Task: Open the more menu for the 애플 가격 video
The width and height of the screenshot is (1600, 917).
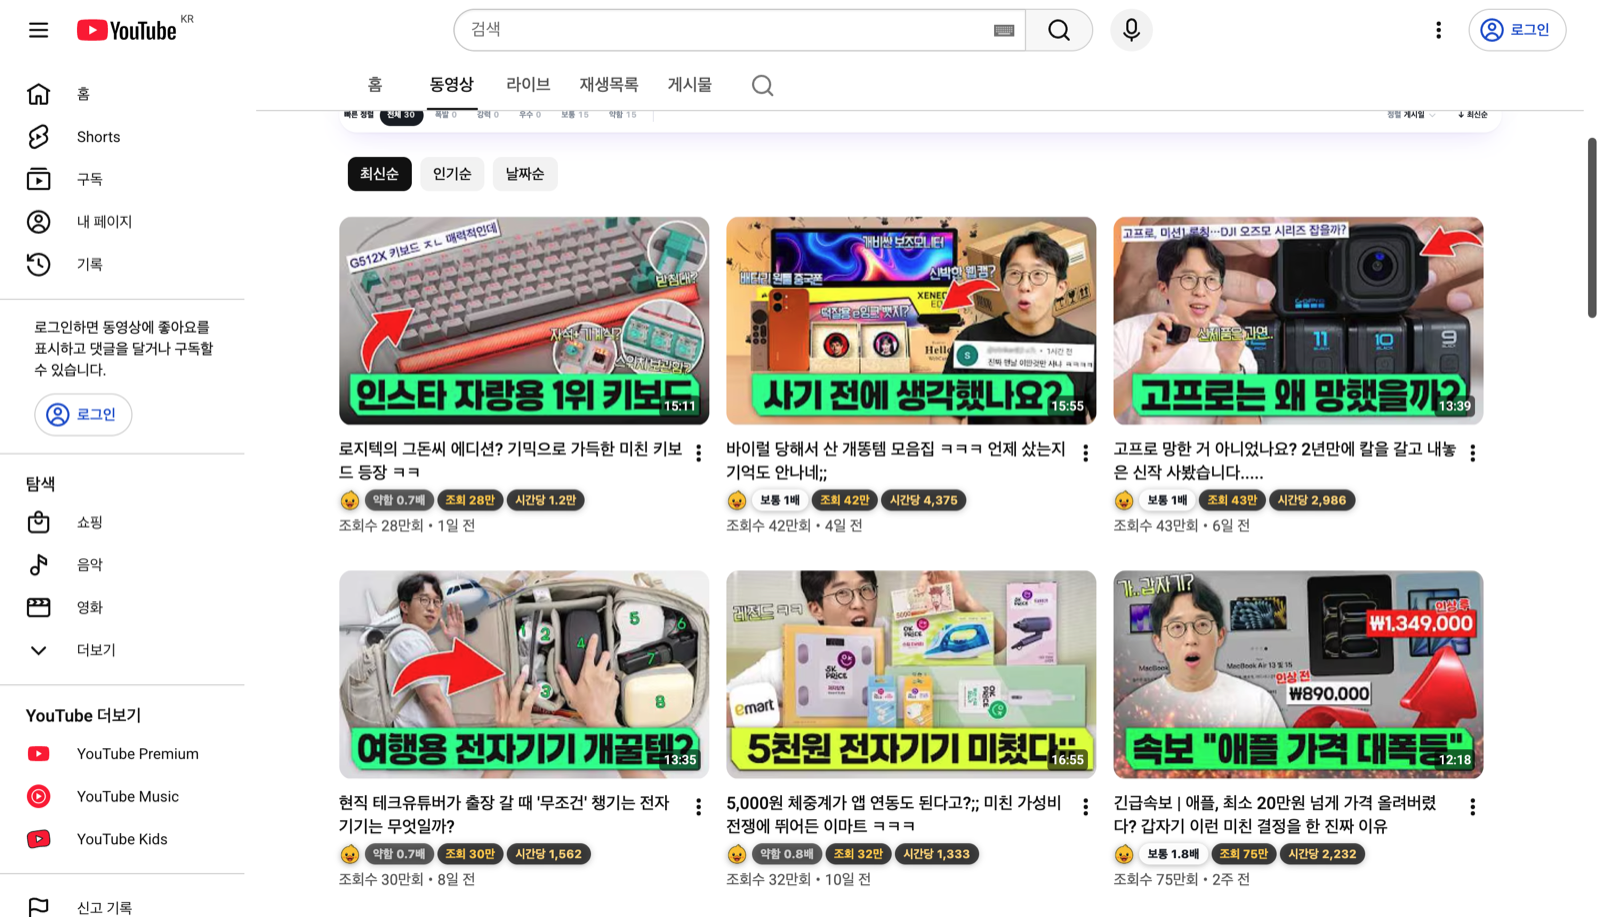Action: (x=1472, y=806)
